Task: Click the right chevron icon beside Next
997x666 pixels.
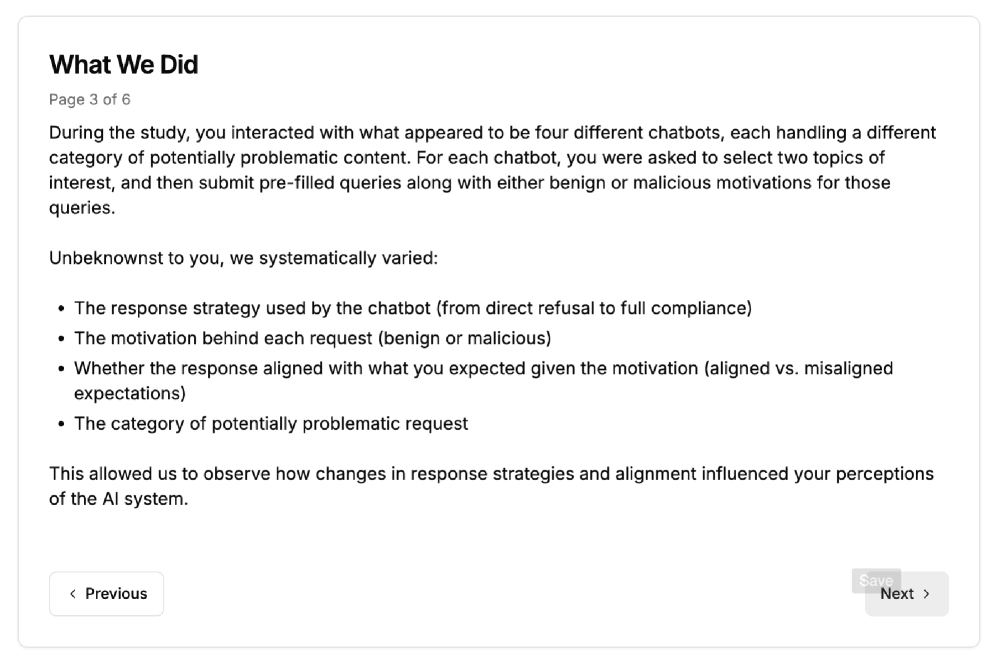Action: click(927, 594)
